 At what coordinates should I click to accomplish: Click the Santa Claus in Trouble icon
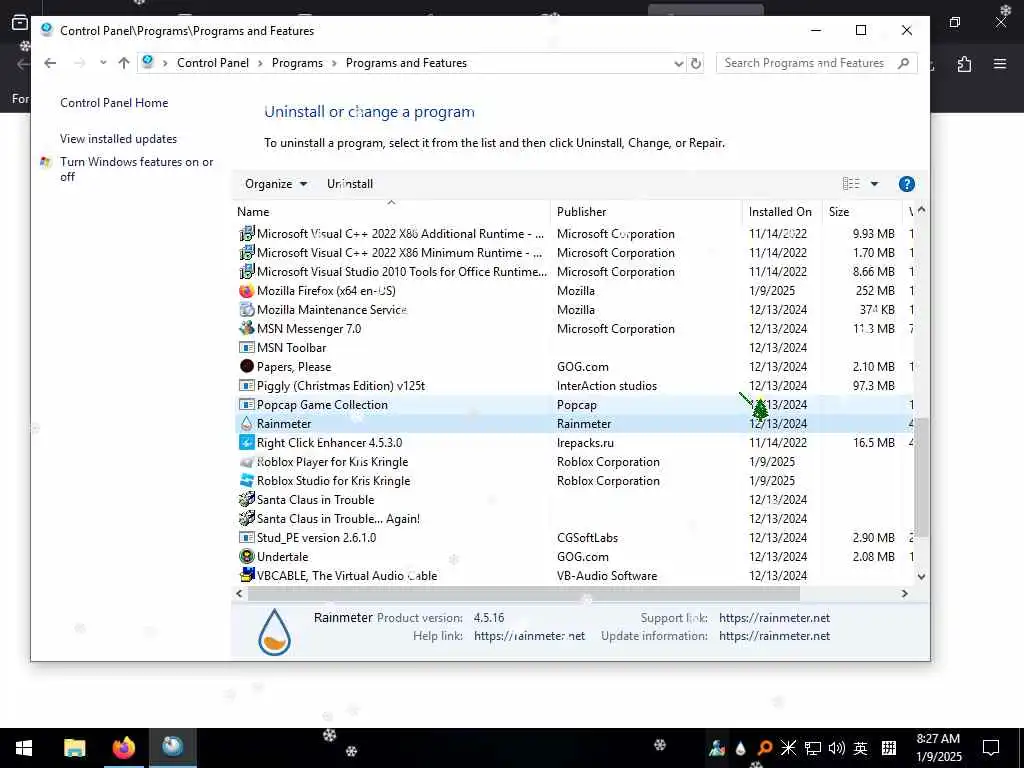(246, 500)
